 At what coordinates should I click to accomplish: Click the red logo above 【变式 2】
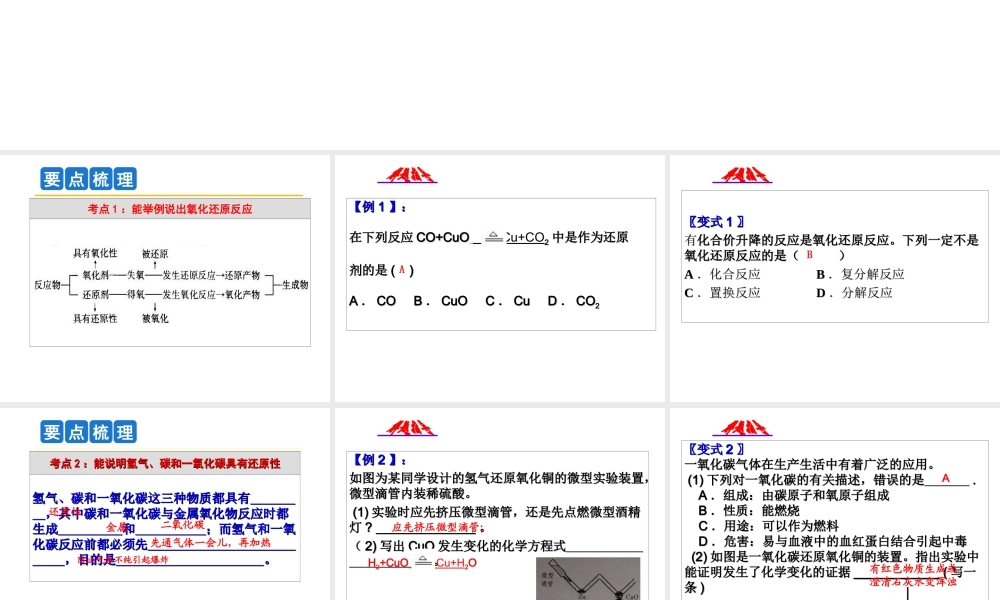[742, 427]
